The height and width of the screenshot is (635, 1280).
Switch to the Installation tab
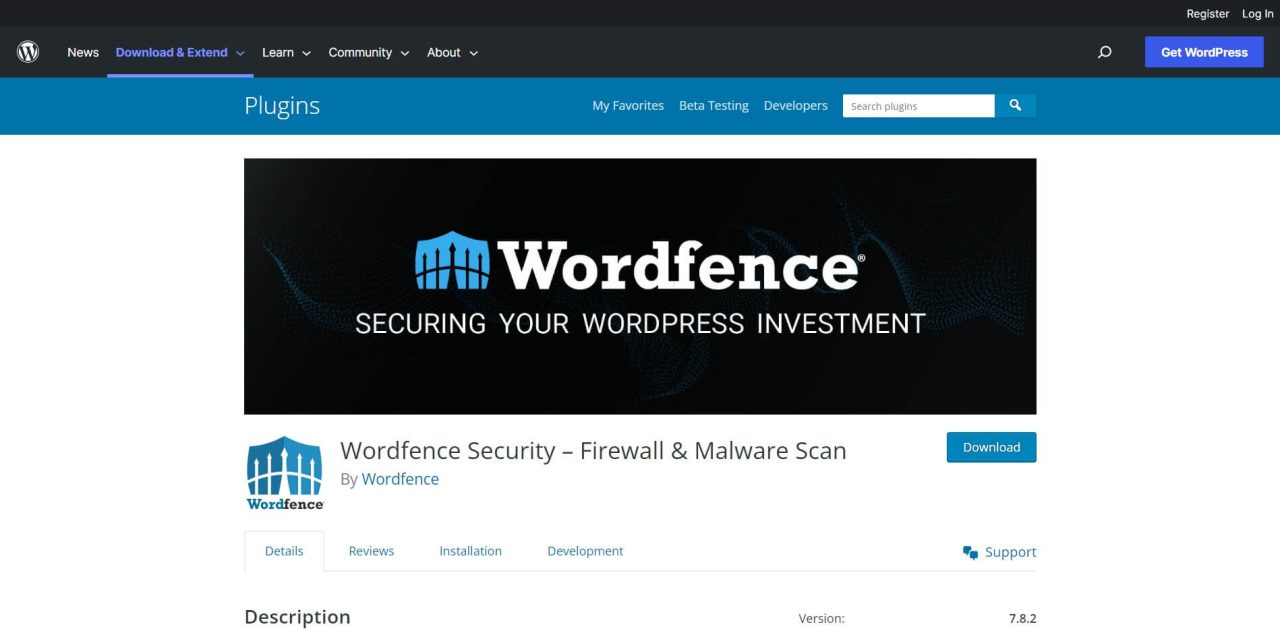pyautogui.click(x=470, y=551)
